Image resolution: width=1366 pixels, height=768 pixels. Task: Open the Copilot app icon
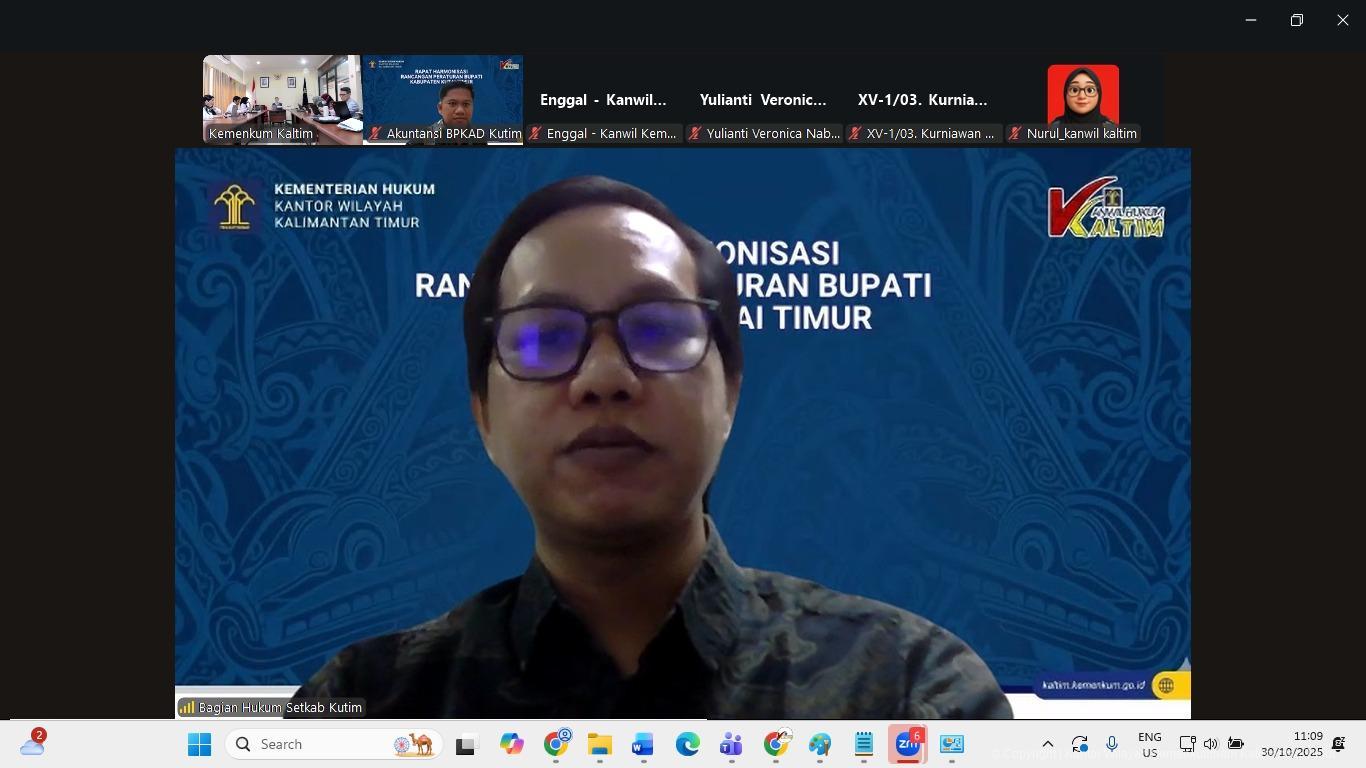[512, 745]
